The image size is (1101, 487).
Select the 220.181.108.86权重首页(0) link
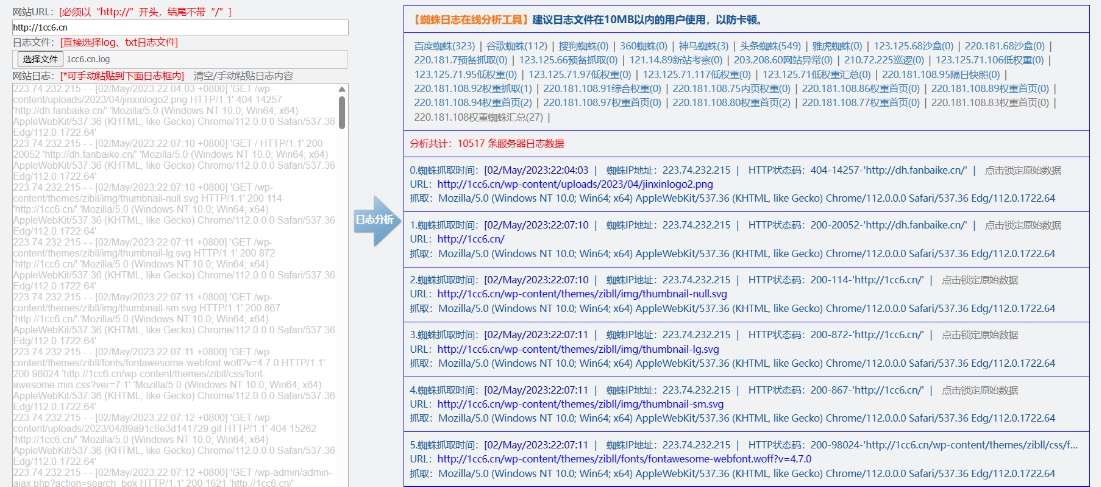pyautogui.click(x=861, y=88)
